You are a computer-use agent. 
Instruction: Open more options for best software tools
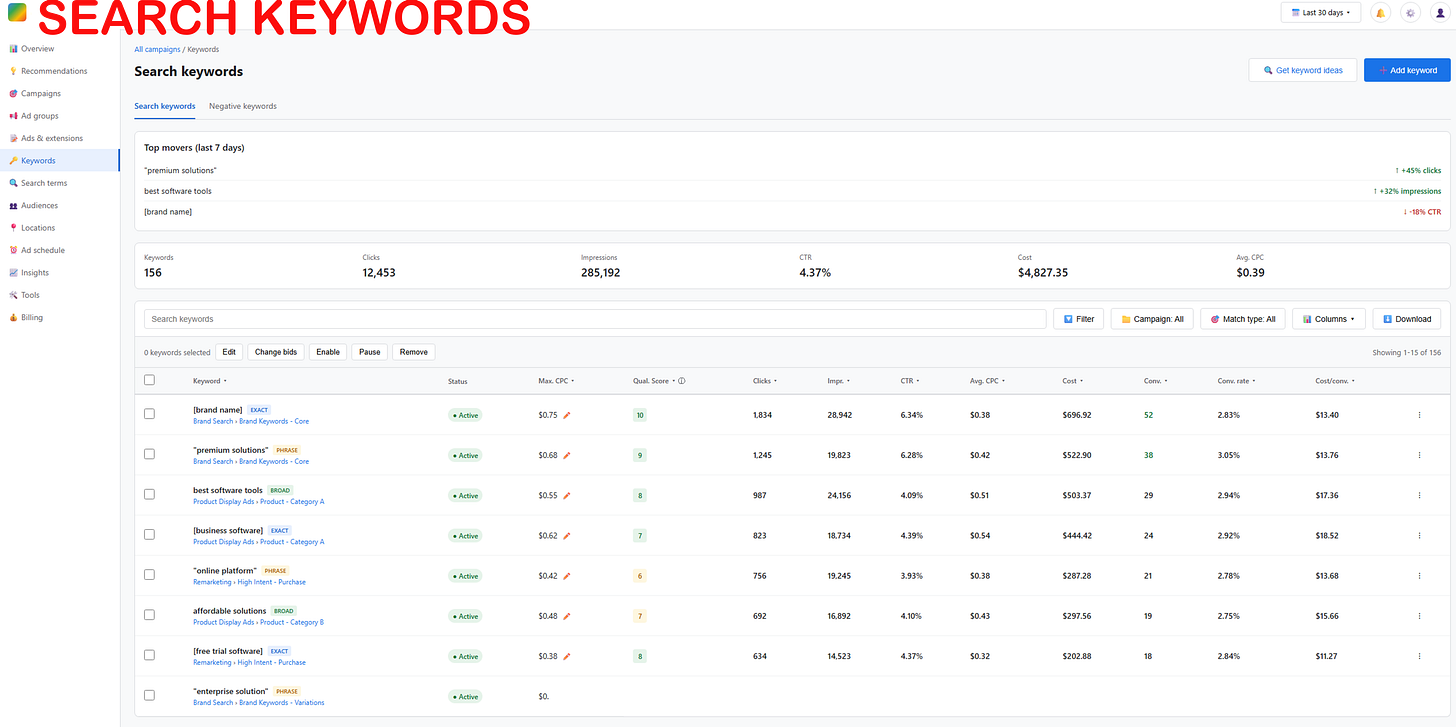coord(1419,495)
